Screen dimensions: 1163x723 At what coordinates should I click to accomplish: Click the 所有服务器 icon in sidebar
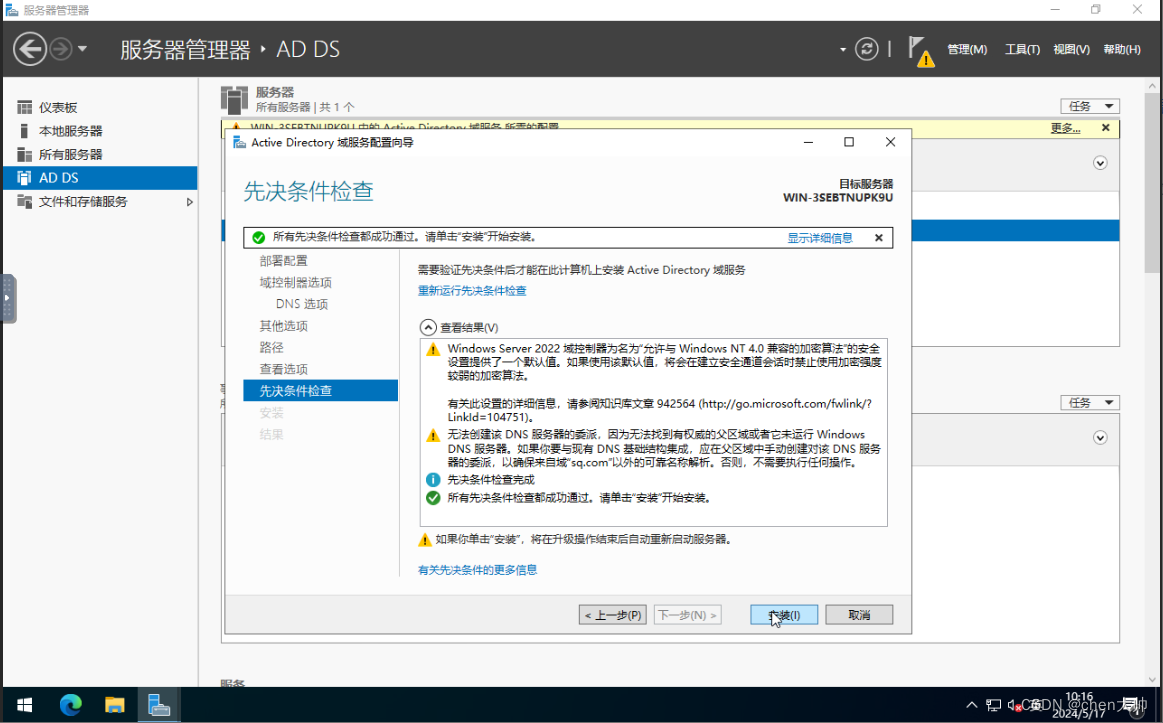24,155
